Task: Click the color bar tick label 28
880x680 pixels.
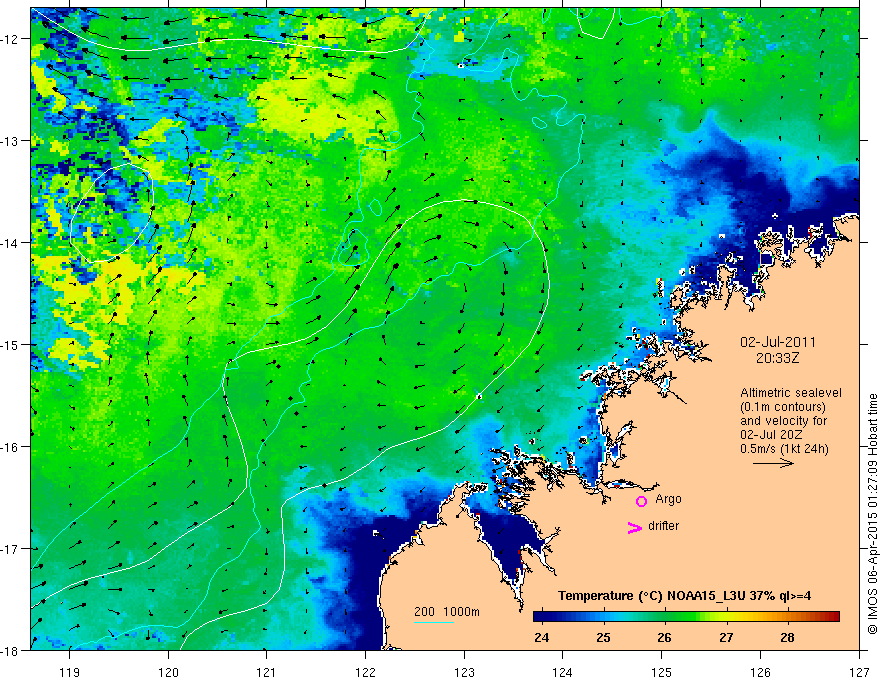Action: point(787,638)
